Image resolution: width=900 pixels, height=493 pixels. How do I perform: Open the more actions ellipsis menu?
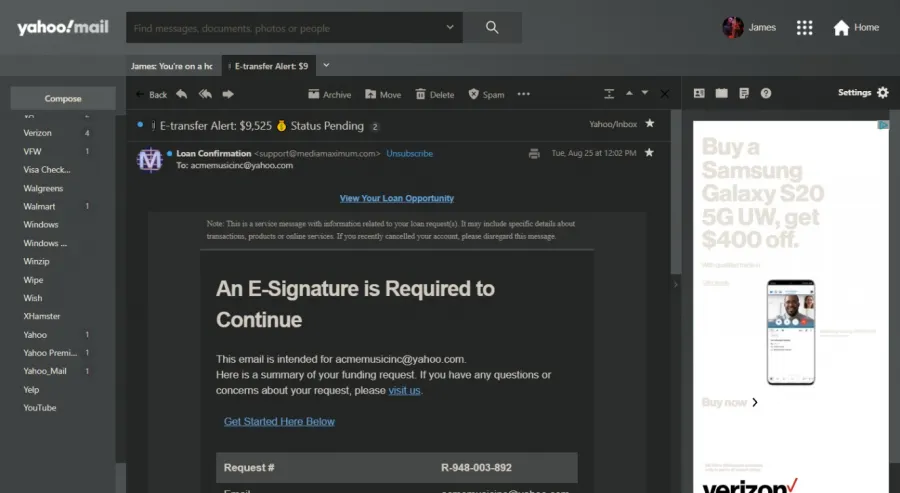[x=523, y=94]
